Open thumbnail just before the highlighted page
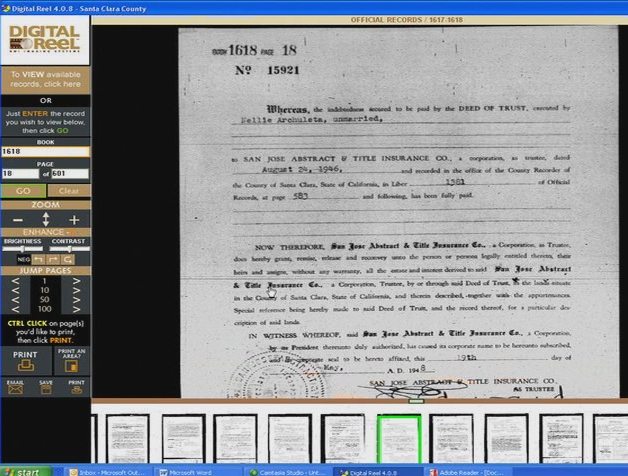This screenshot has height=476, width=628. 343,439
